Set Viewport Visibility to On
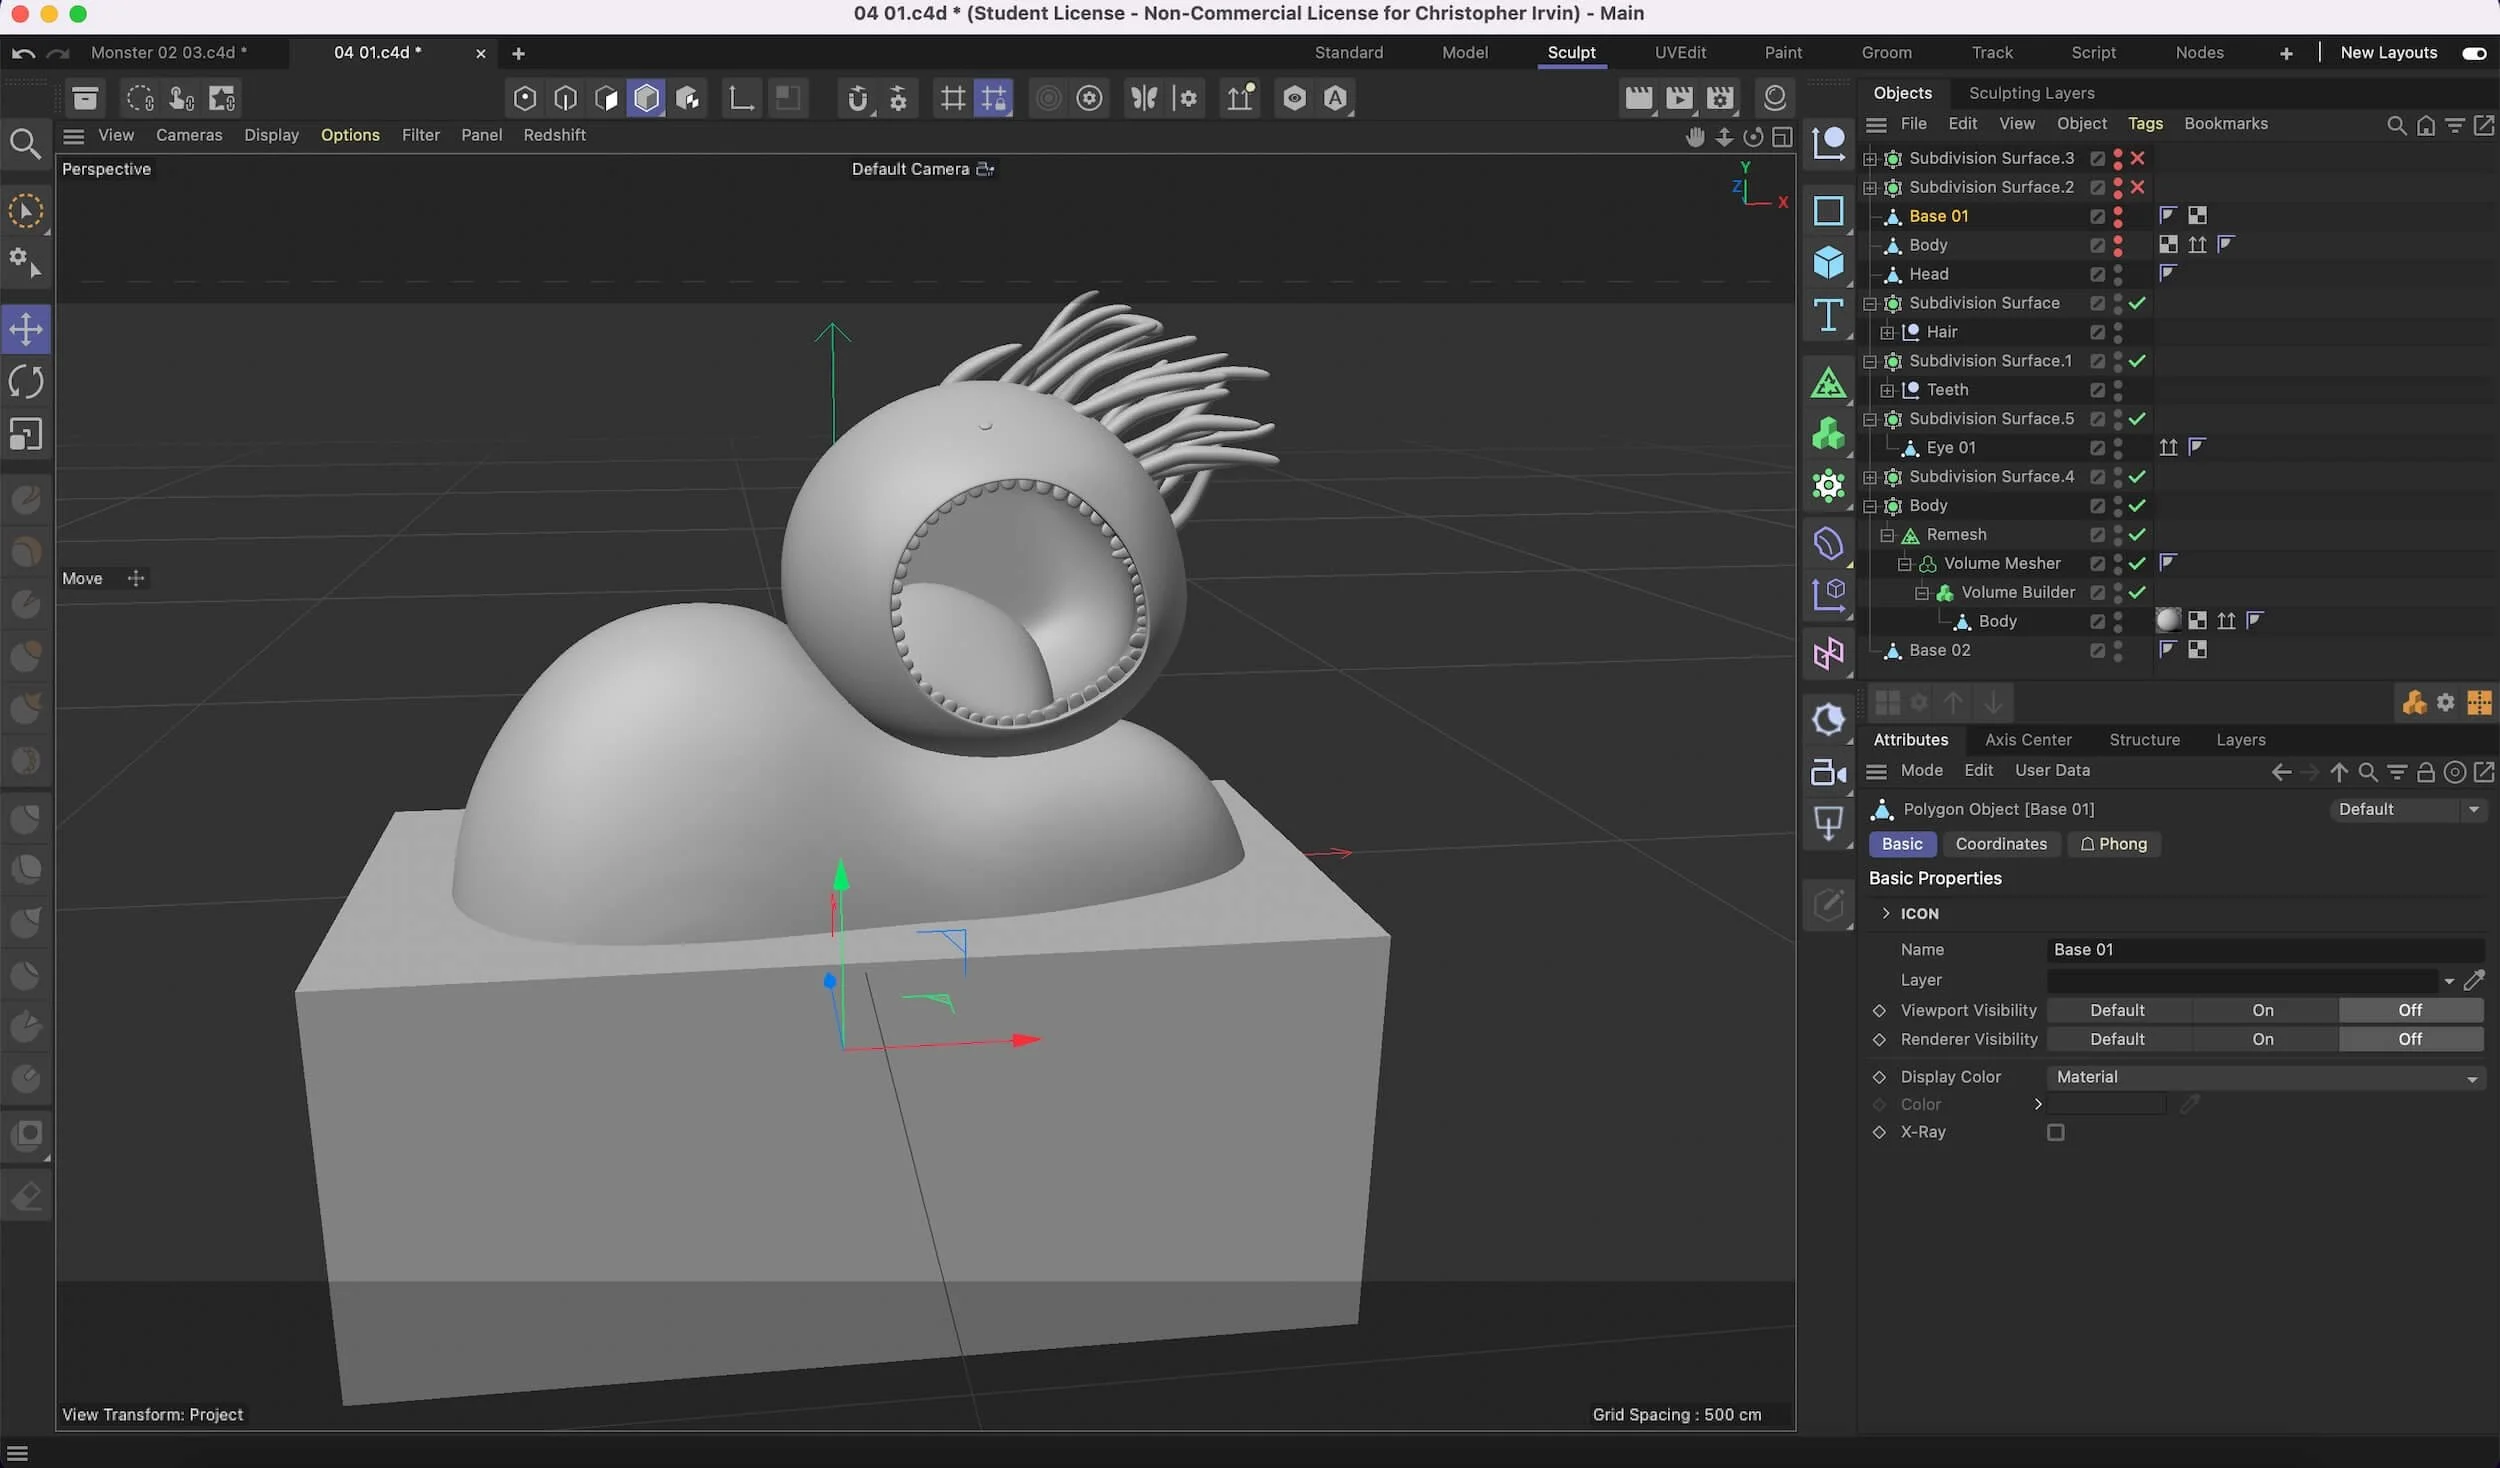2500x1468 pixels. point(2262,1010)
